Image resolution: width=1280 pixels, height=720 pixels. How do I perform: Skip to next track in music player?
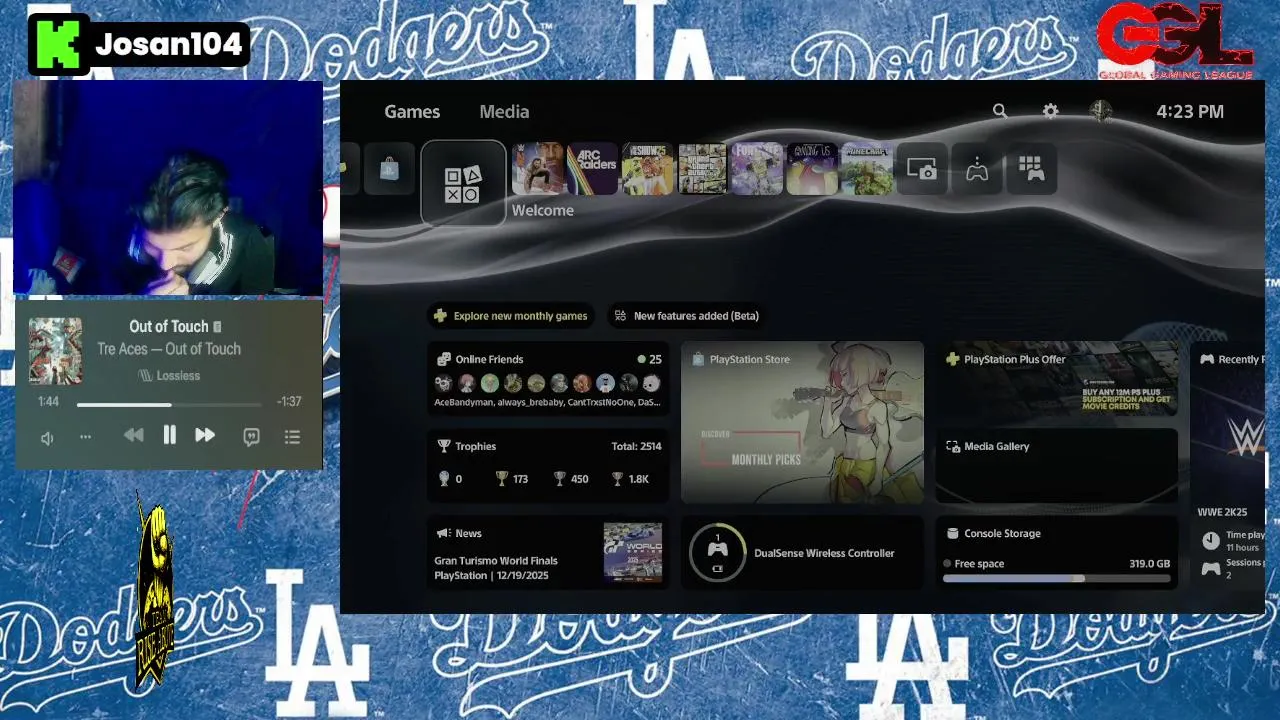pyautogui.click(x=205, y=435)
